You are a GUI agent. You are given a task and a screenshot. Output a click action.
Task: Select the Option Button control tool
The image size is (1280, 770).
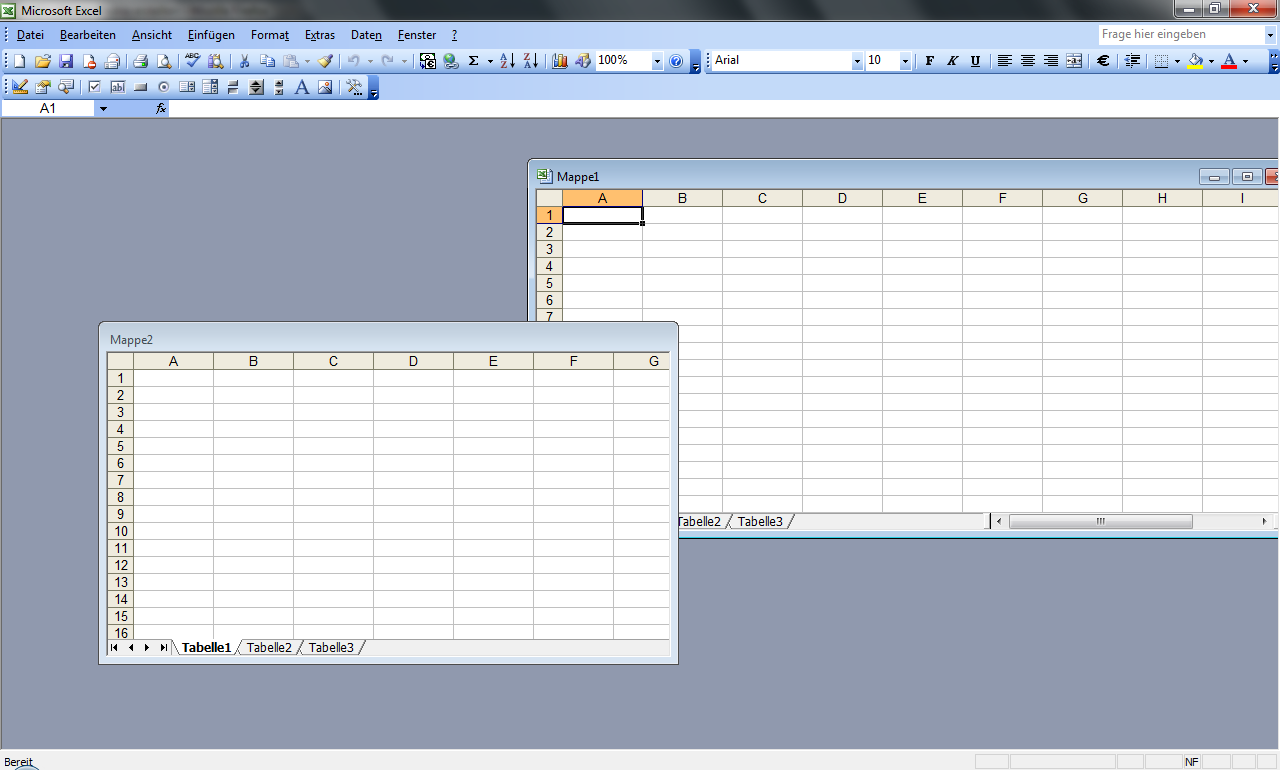tap(164, 87)
